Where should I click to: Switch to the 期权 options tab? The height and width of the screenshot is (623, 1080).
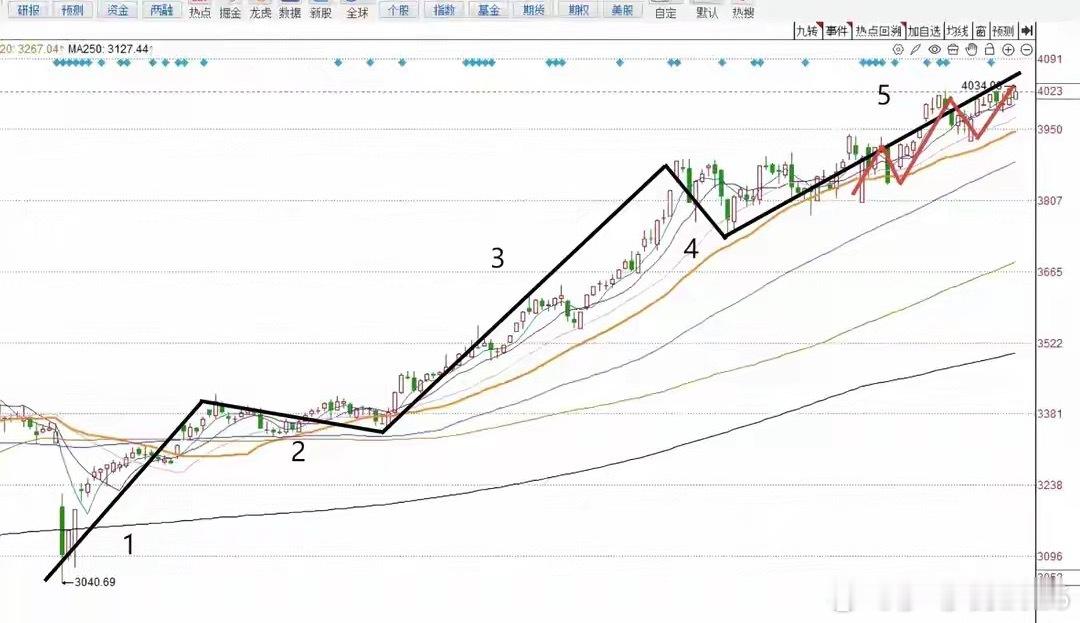578,10
